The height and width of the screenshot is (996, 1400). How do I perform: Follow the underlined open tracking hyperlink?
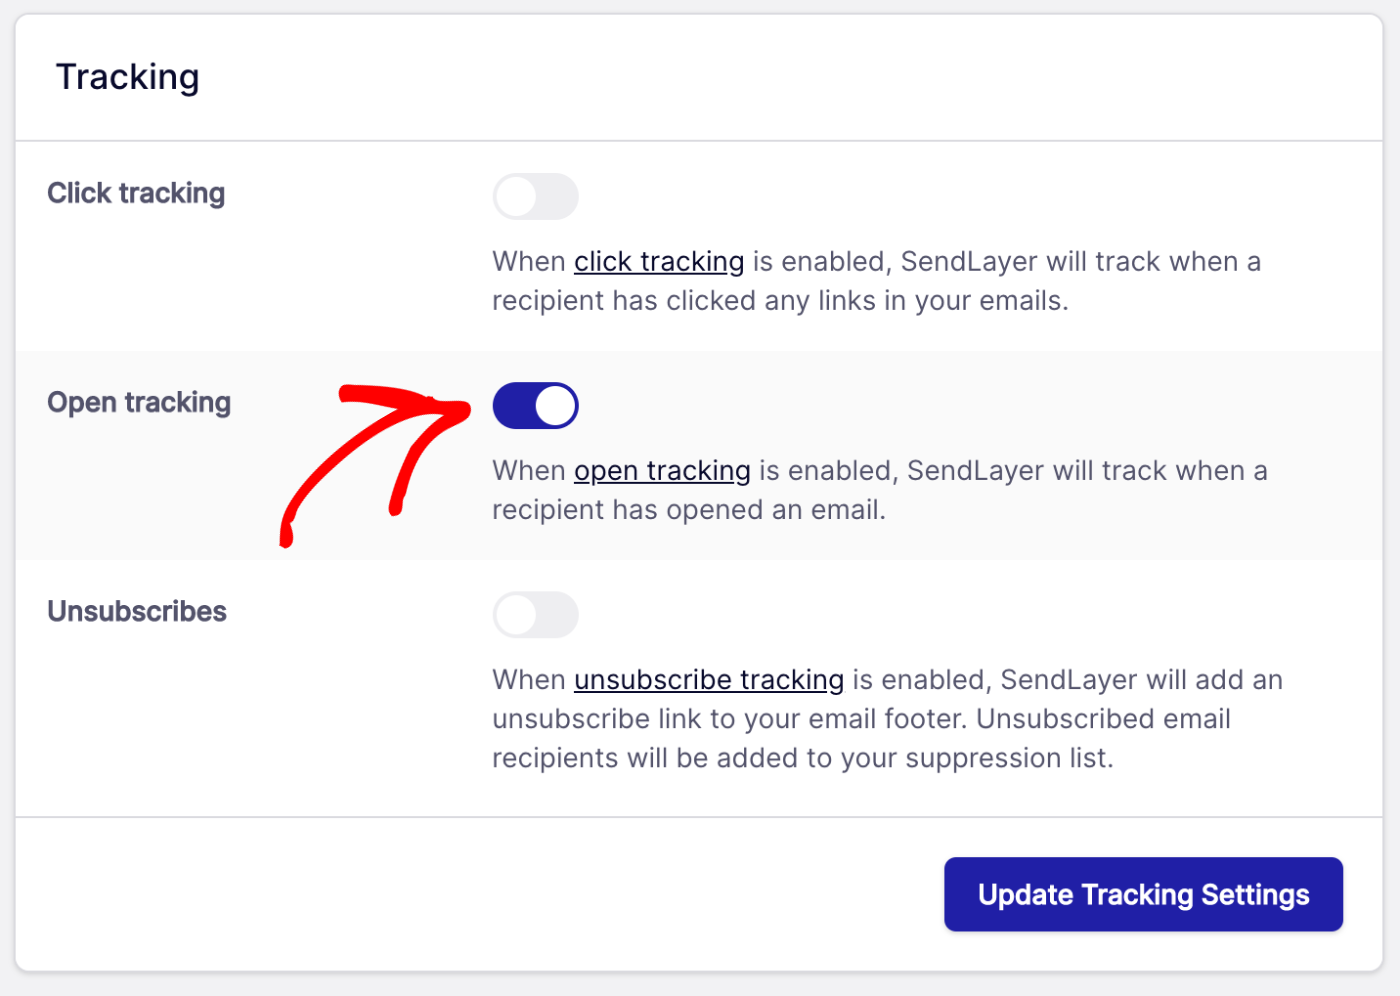click(x=661, y=470)
